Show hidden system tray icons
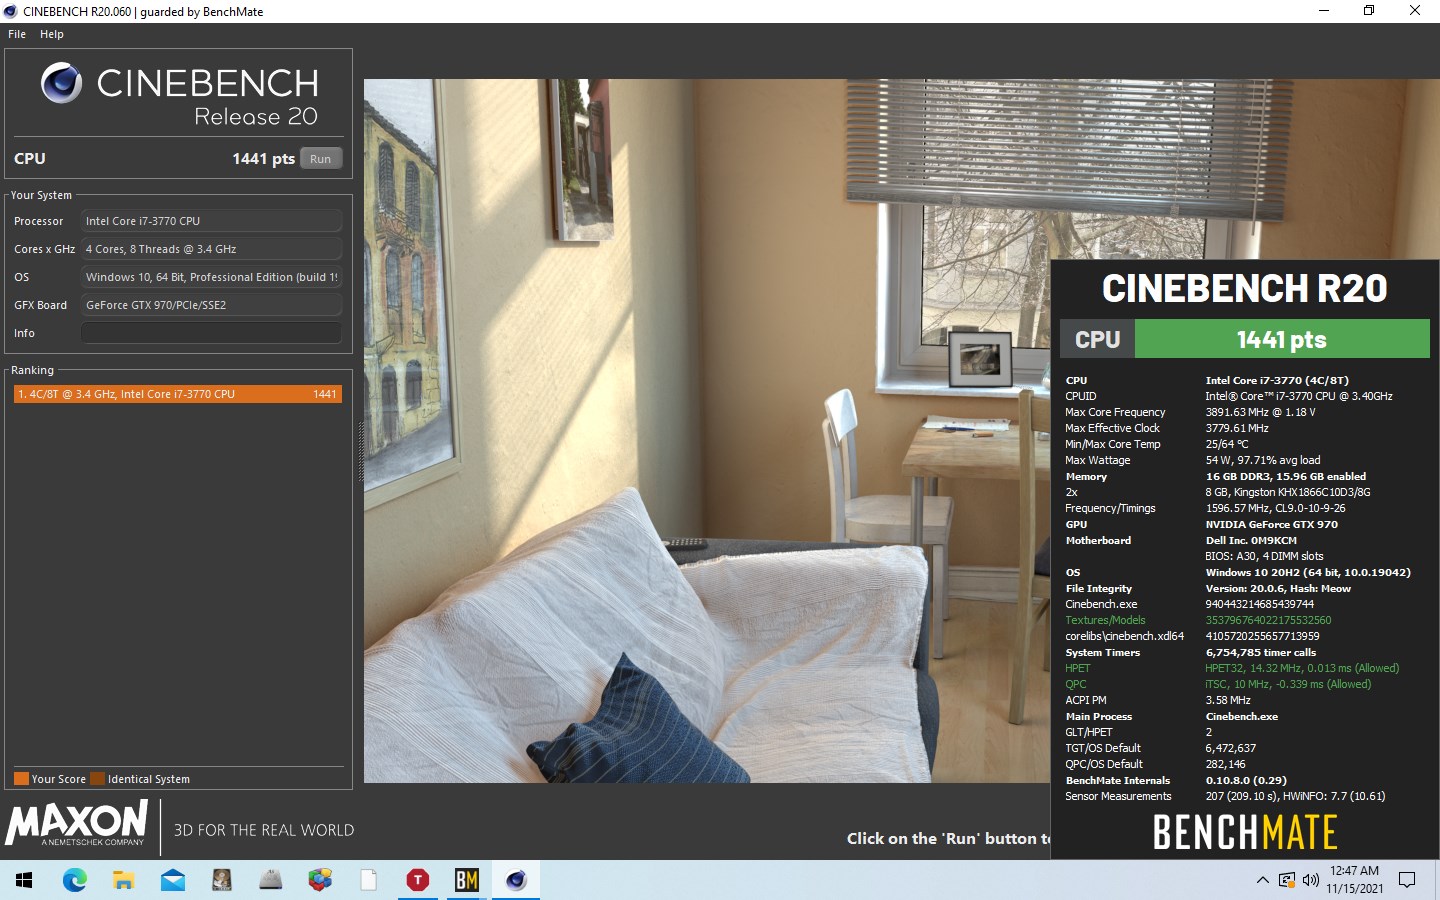Screen dimensions: 1440x900 click(x=1262, y=880)
